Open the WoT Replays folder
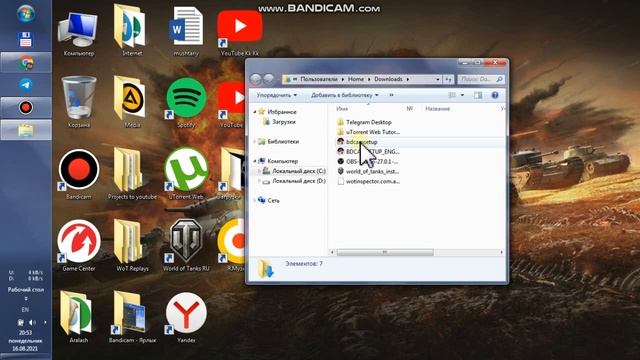The height and width of the screenshot is (360, 640). coord(132,245)
